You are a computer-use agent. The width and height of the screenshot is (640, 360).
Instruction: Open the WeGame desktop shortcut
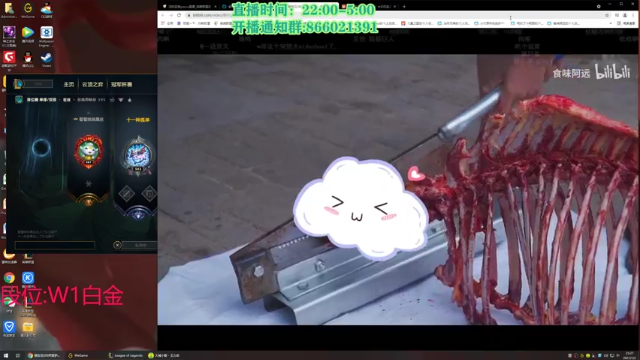(28, 10)
